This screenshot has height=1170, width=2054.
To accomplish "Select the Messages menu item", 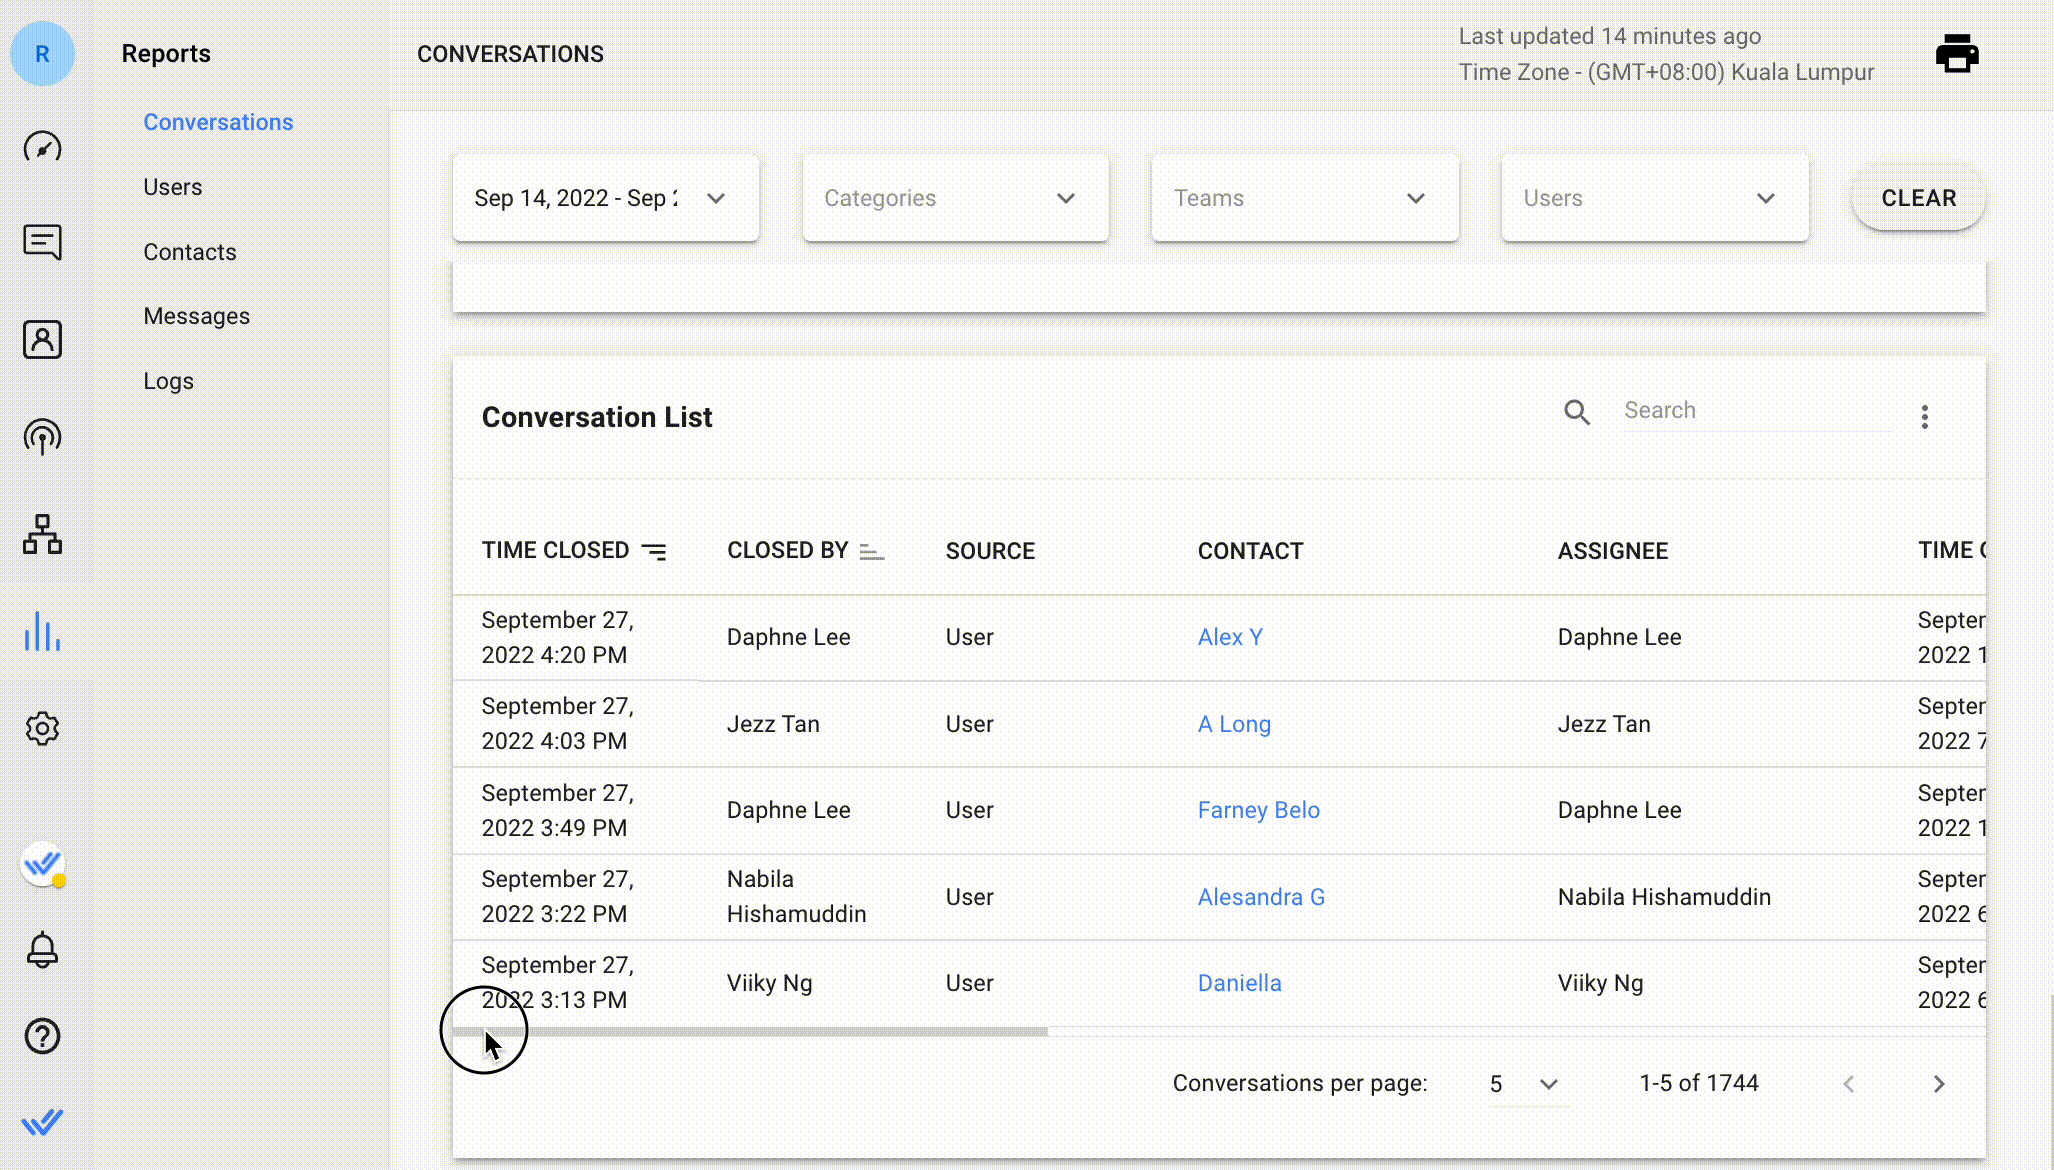I will 196,315.
